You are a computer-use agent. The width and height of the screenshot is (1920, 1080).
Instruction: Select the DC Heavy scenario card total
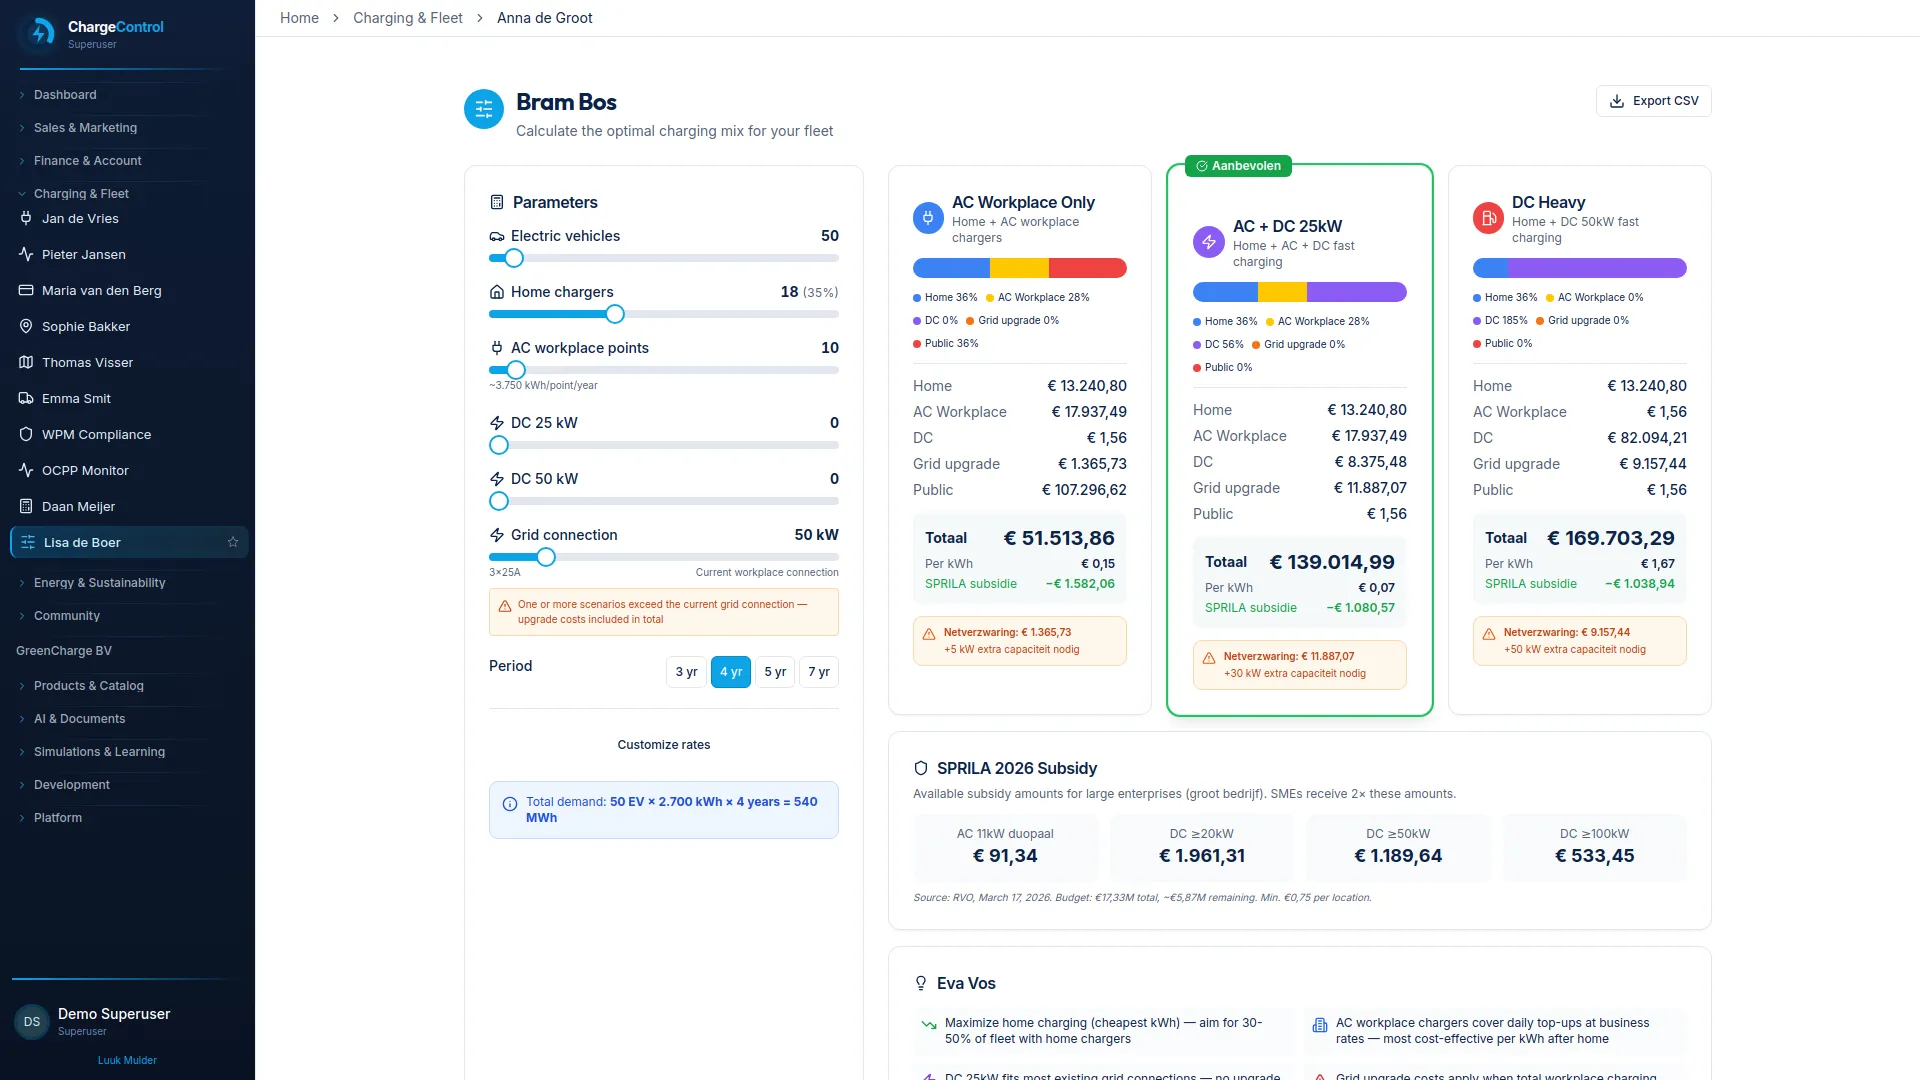coord(1610,538)
